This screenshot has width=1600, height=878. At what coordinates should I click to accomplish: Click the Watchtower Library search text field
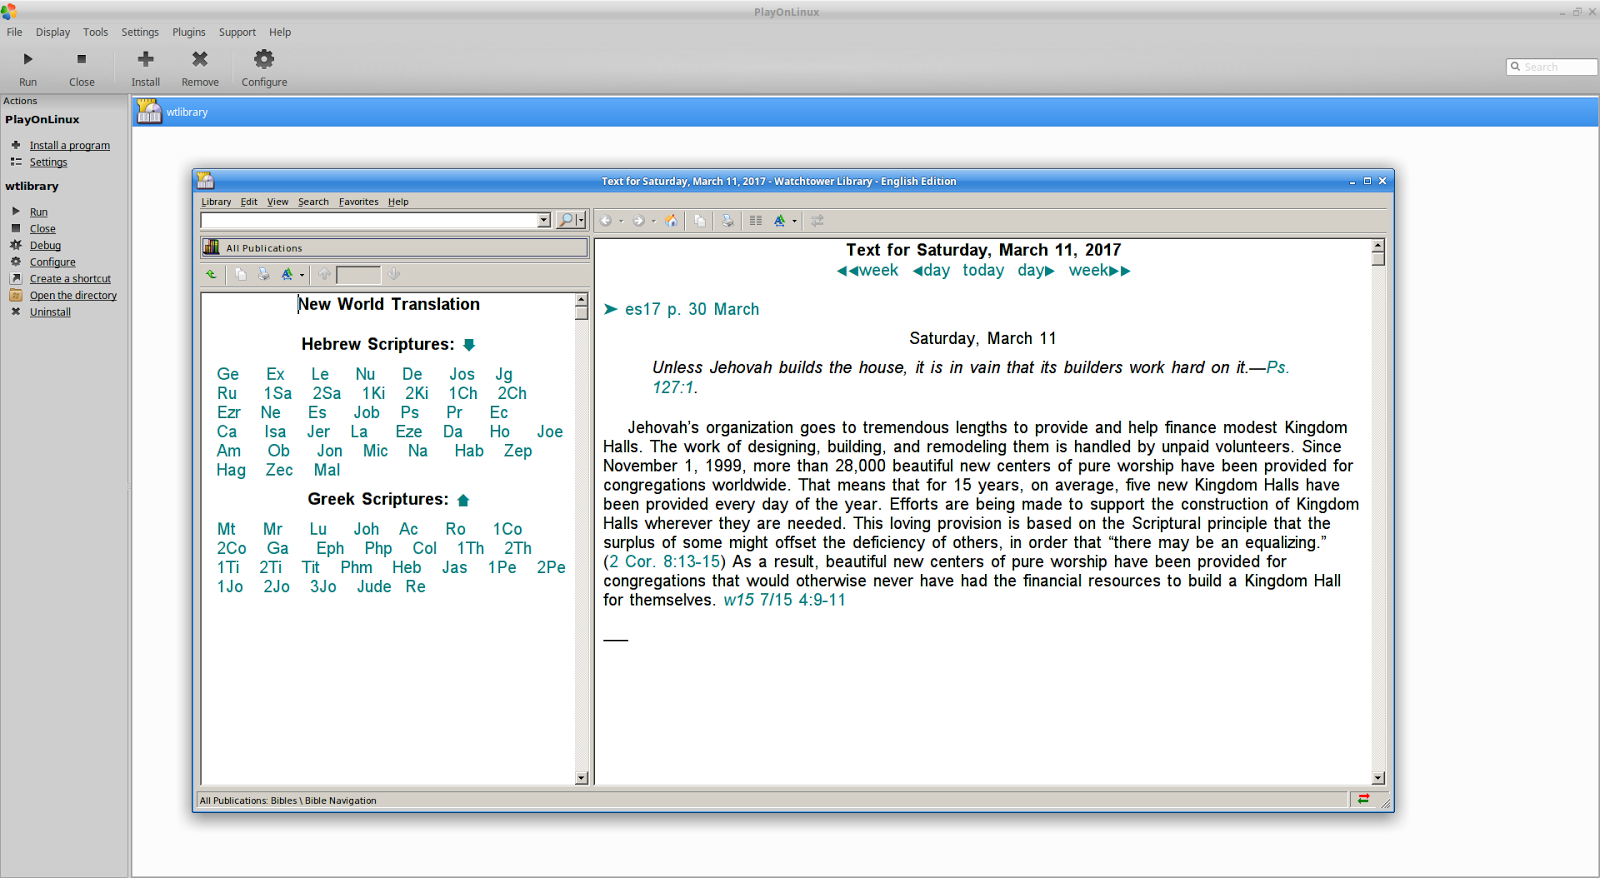coord(369,220)
